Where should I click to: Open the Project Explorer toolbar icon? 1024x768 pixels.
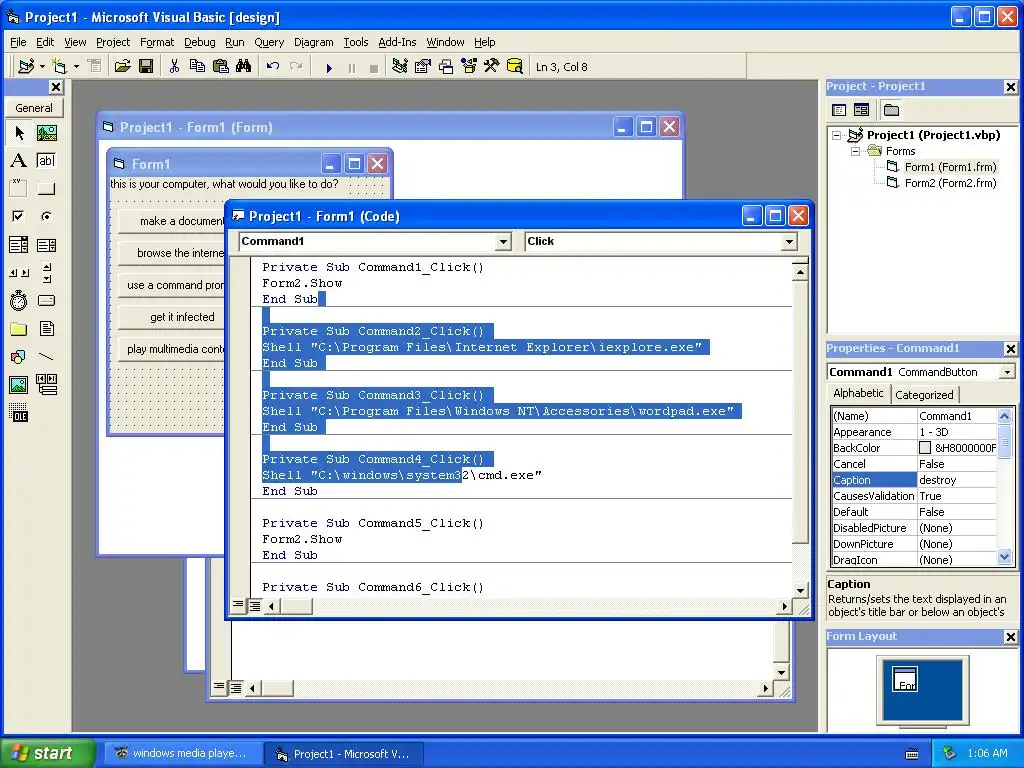(x=400, y=67)
